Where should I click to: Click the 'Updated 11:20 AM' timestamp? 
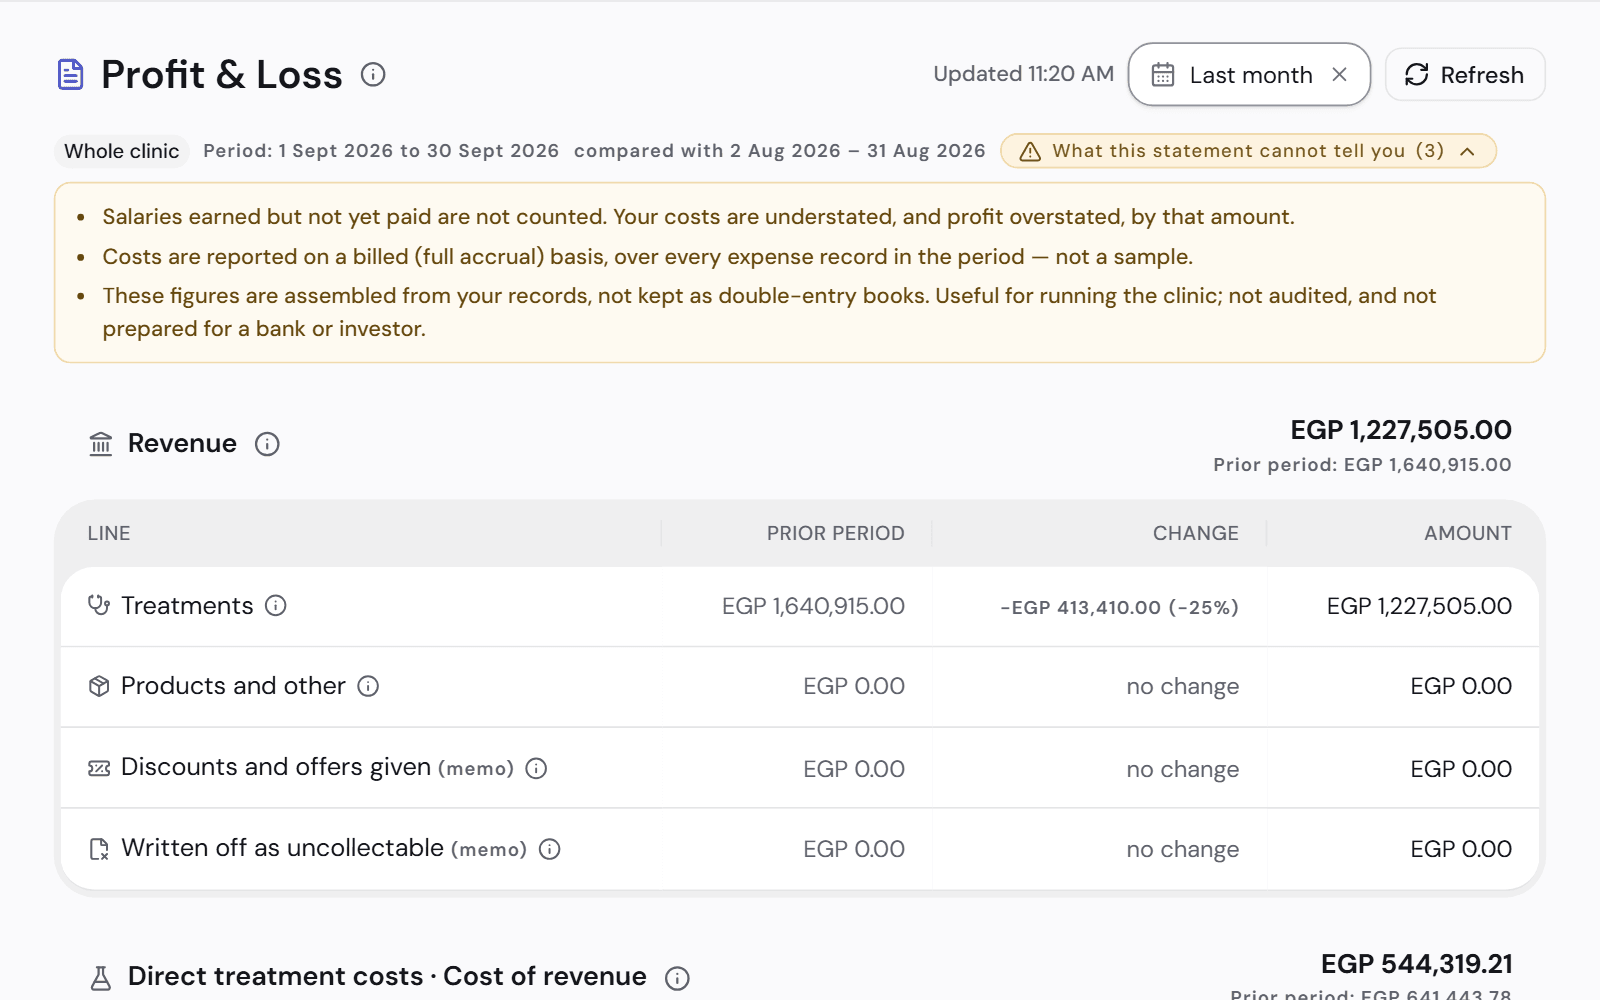[x=1023, y=74]
